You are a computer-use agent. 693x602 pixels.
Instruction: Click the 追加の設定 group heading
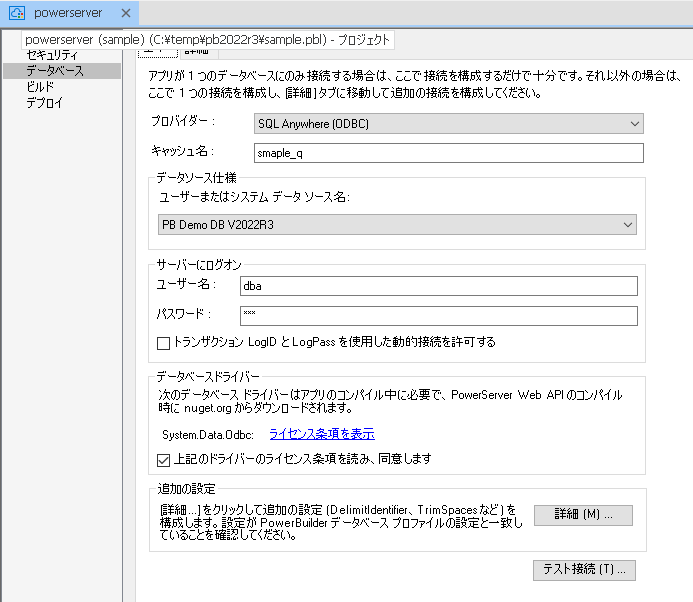point(186,489)
